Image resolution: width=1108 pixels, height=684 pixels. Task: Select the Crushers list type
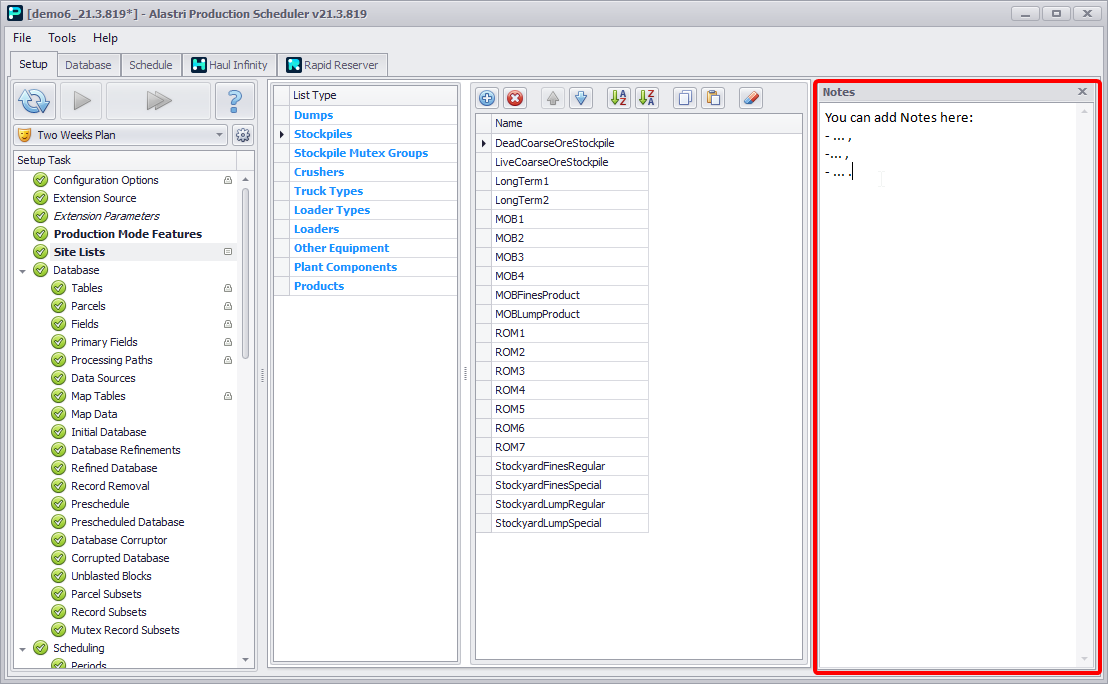pos(319,172)
